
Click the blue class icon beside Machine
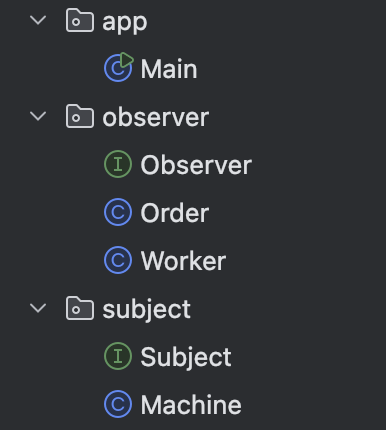[118, 404]
